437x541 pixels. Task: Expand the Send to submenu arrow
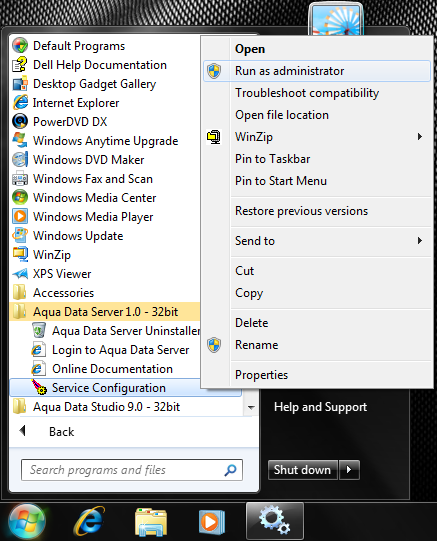point(420,240)
